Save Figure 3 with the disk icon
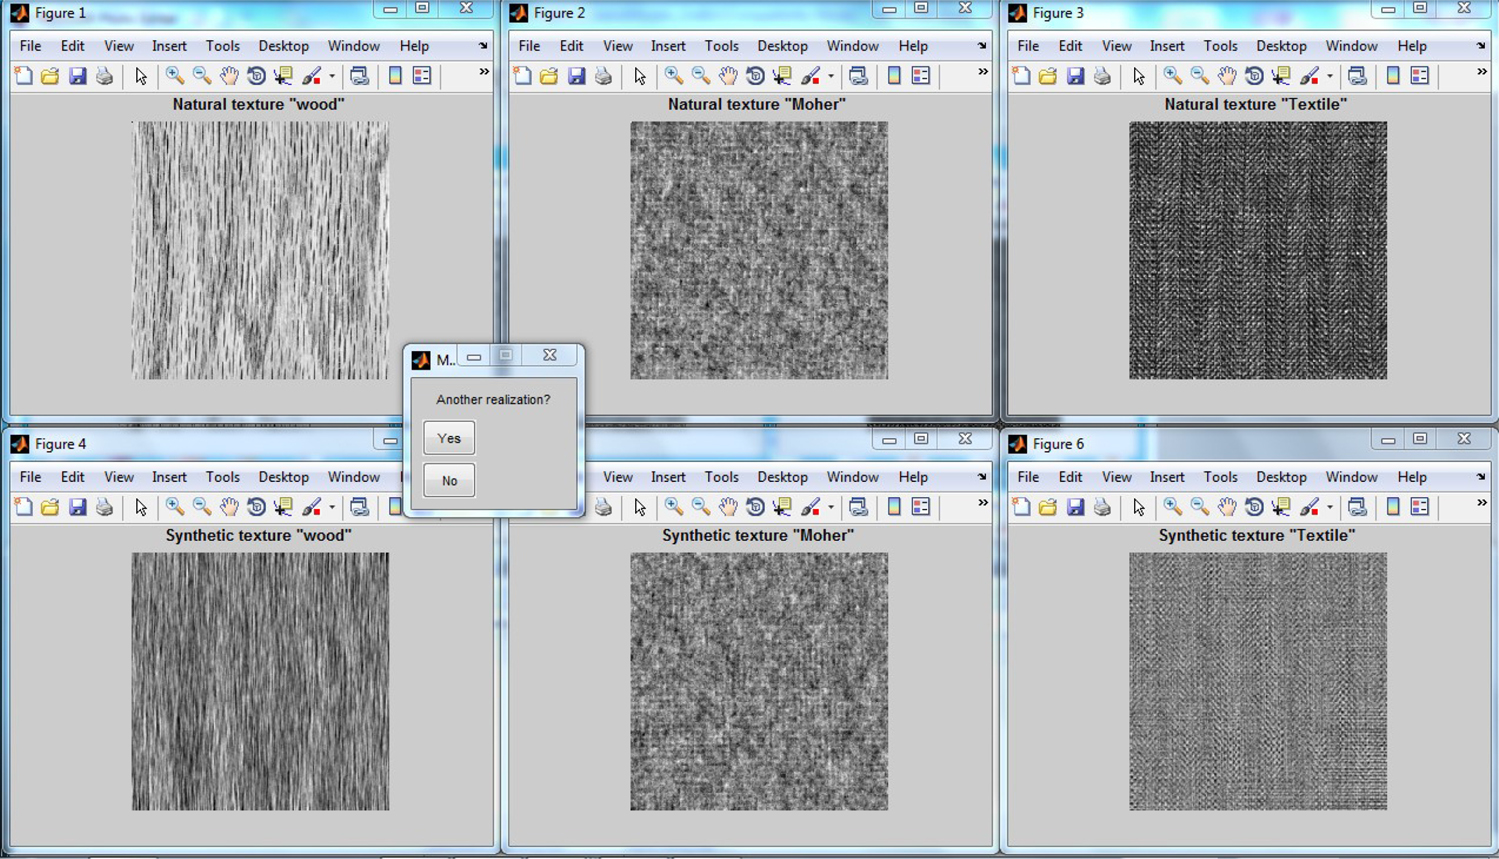Screen dimensions: 1499x859 pos(1075,76)
